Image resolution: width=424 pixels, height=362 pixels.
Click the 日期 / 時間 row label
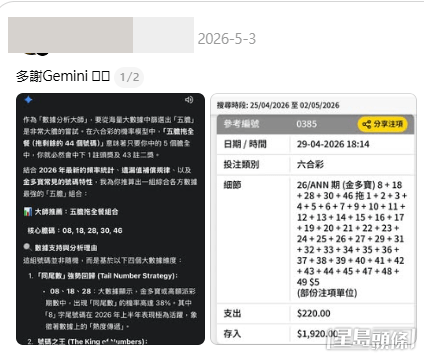coord(245,144)
